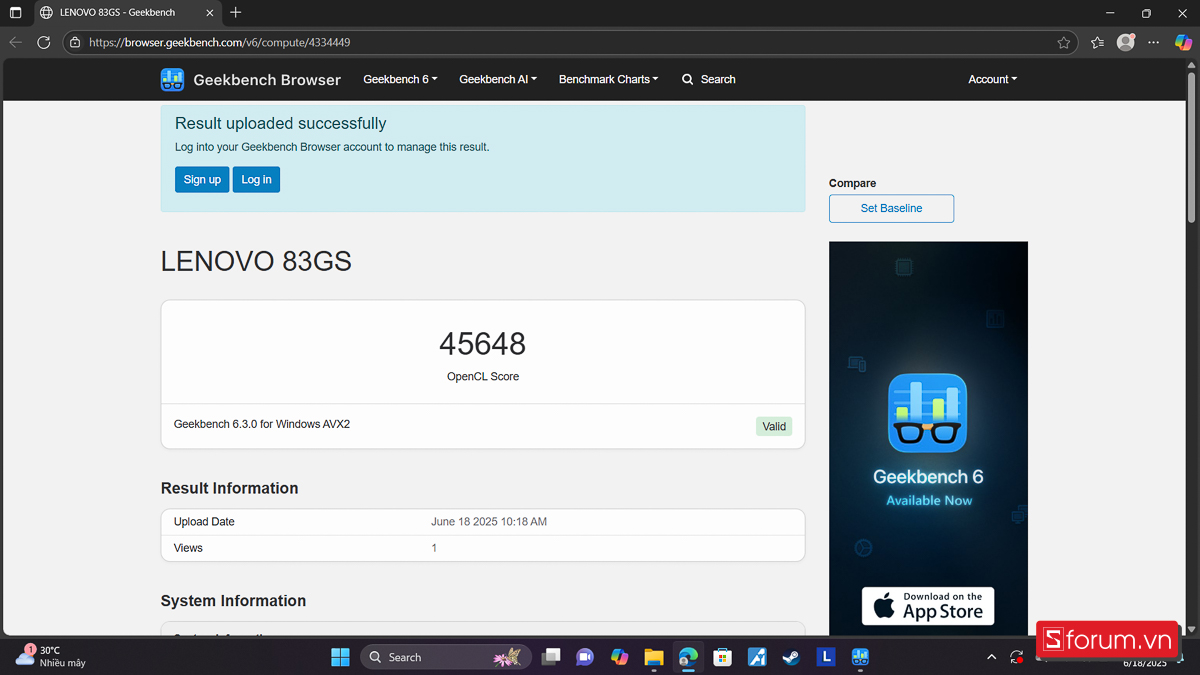This screenshot has width=1200, height=675.
Task: Switch to Microsoft Edge on the taskbar
Action: [x=688, y=657]
